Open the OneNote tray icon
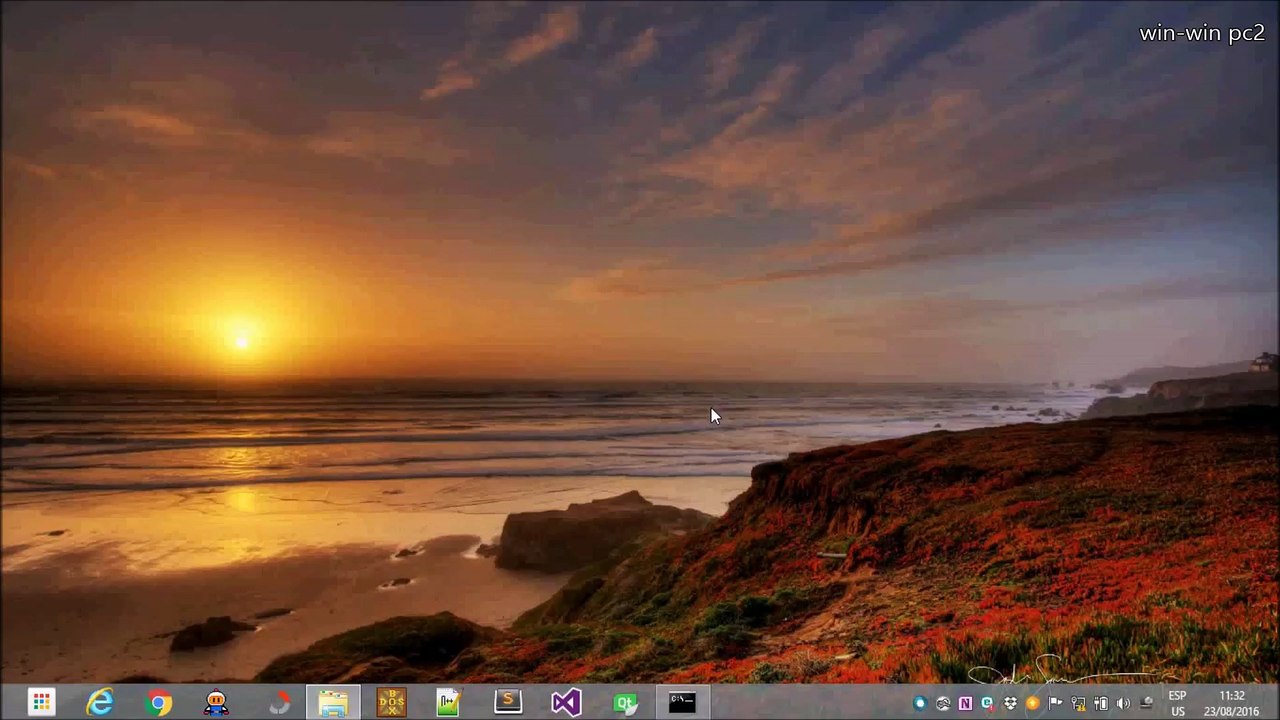The height and width of the screenshot is (720, 1280). (x=965, y=704)
